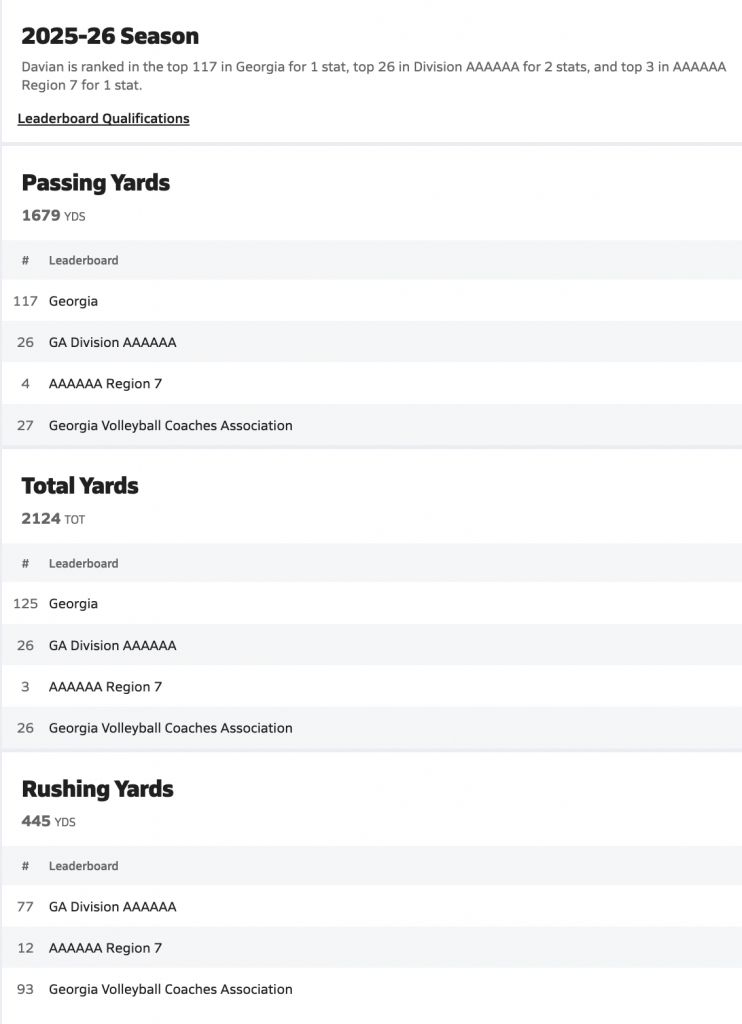Viewport: 742px width, 1024px height.
Task: Click the Passing Yards section heading
Action: tap(96, 183)
